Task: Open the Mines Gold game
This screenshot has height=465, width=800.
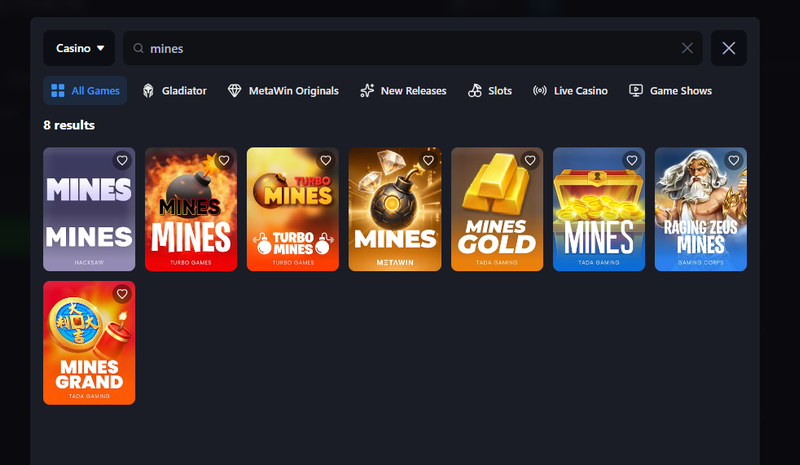Action: tap(497, 209)
